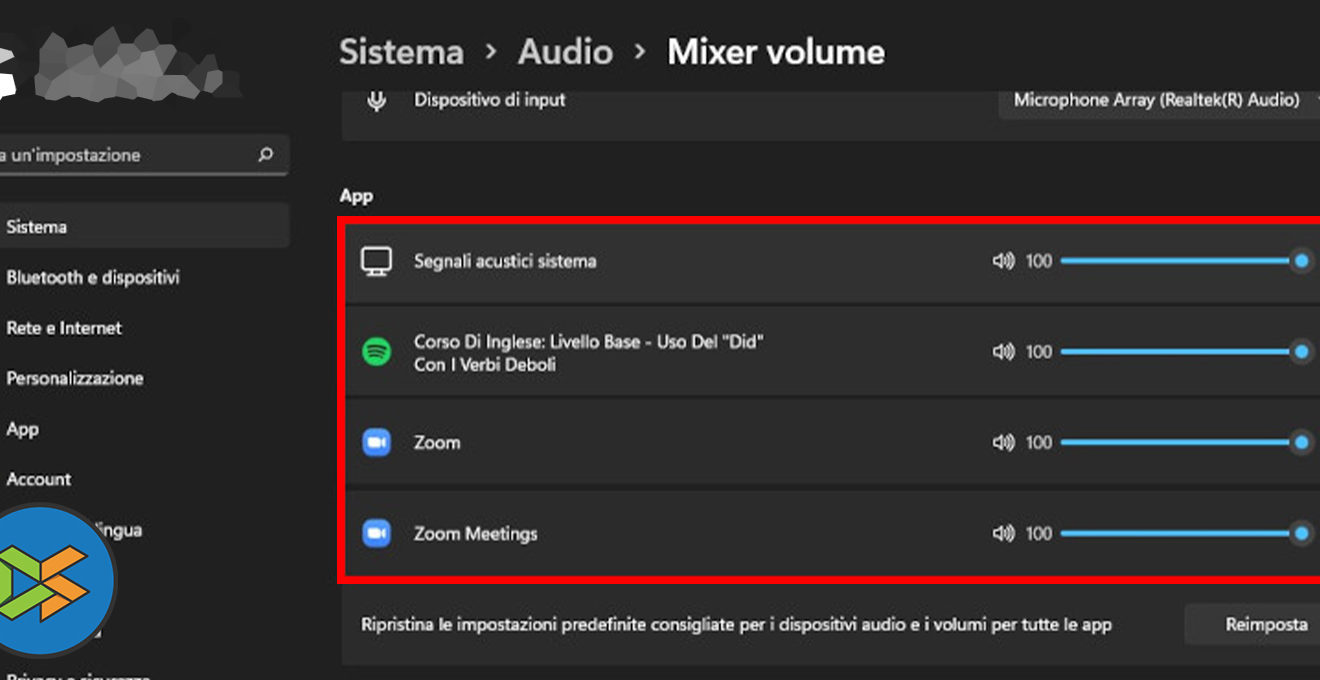Open Rete e Internet settings section
1320x680 pixels.
pos(64,328)
